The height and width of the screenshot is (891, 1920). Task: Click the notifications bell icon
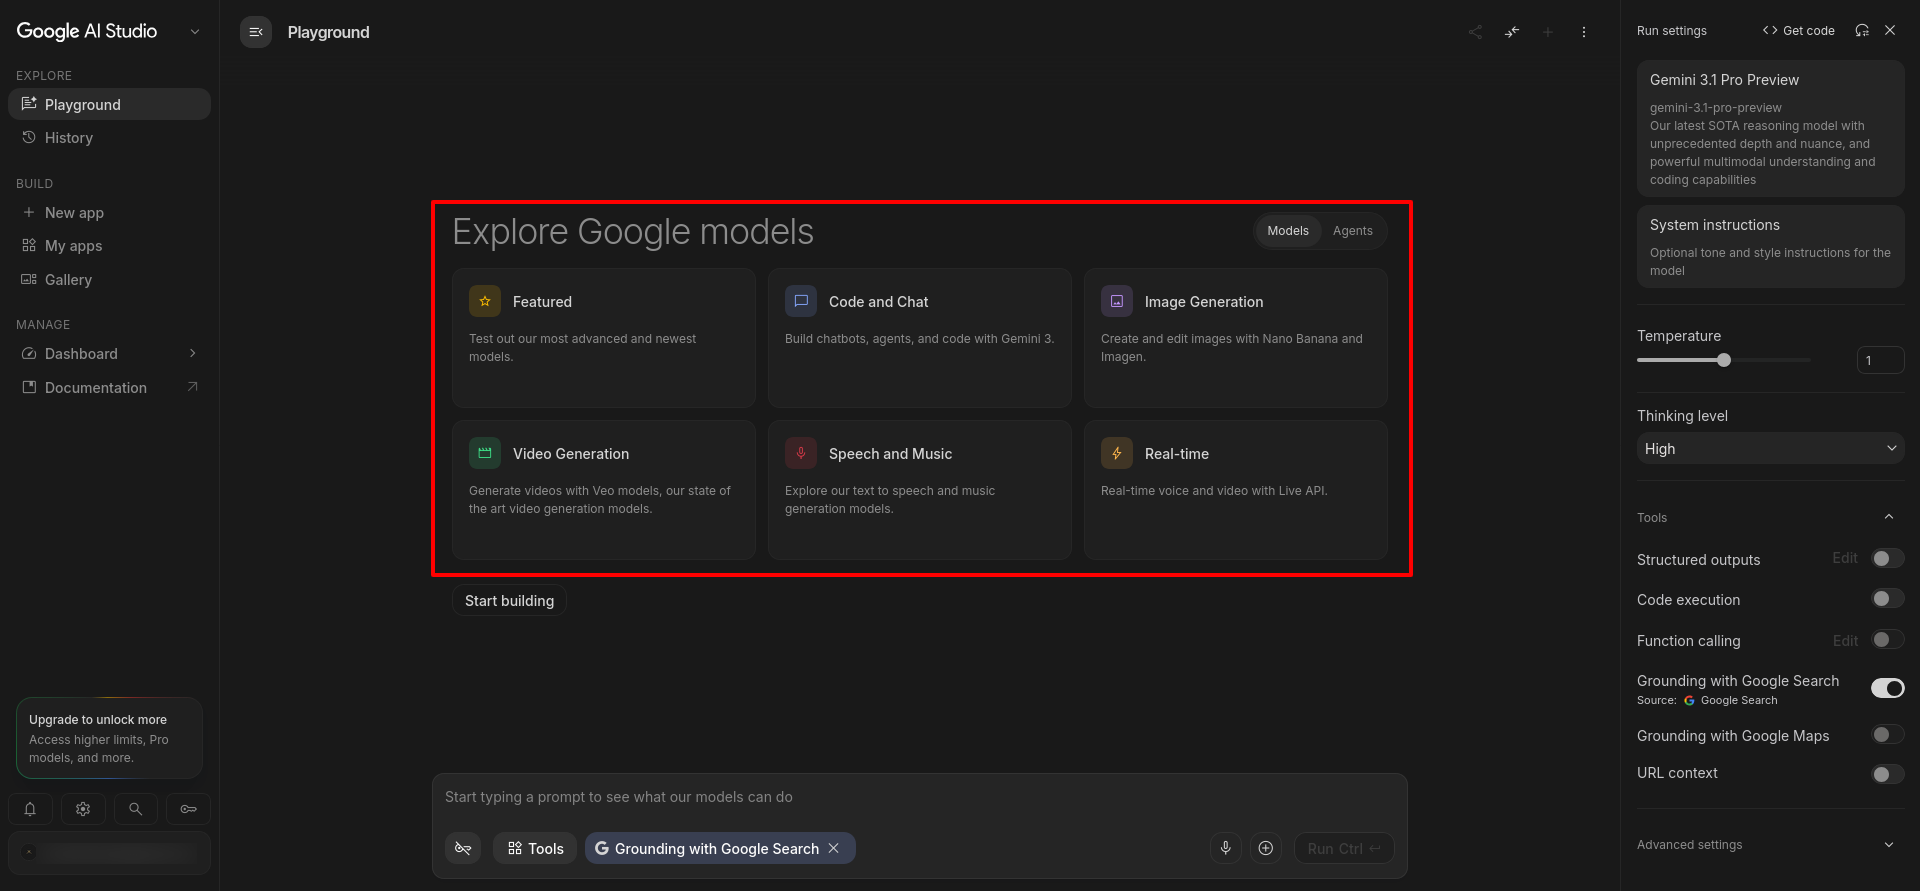pyautogui.click(x=30, y=809)
